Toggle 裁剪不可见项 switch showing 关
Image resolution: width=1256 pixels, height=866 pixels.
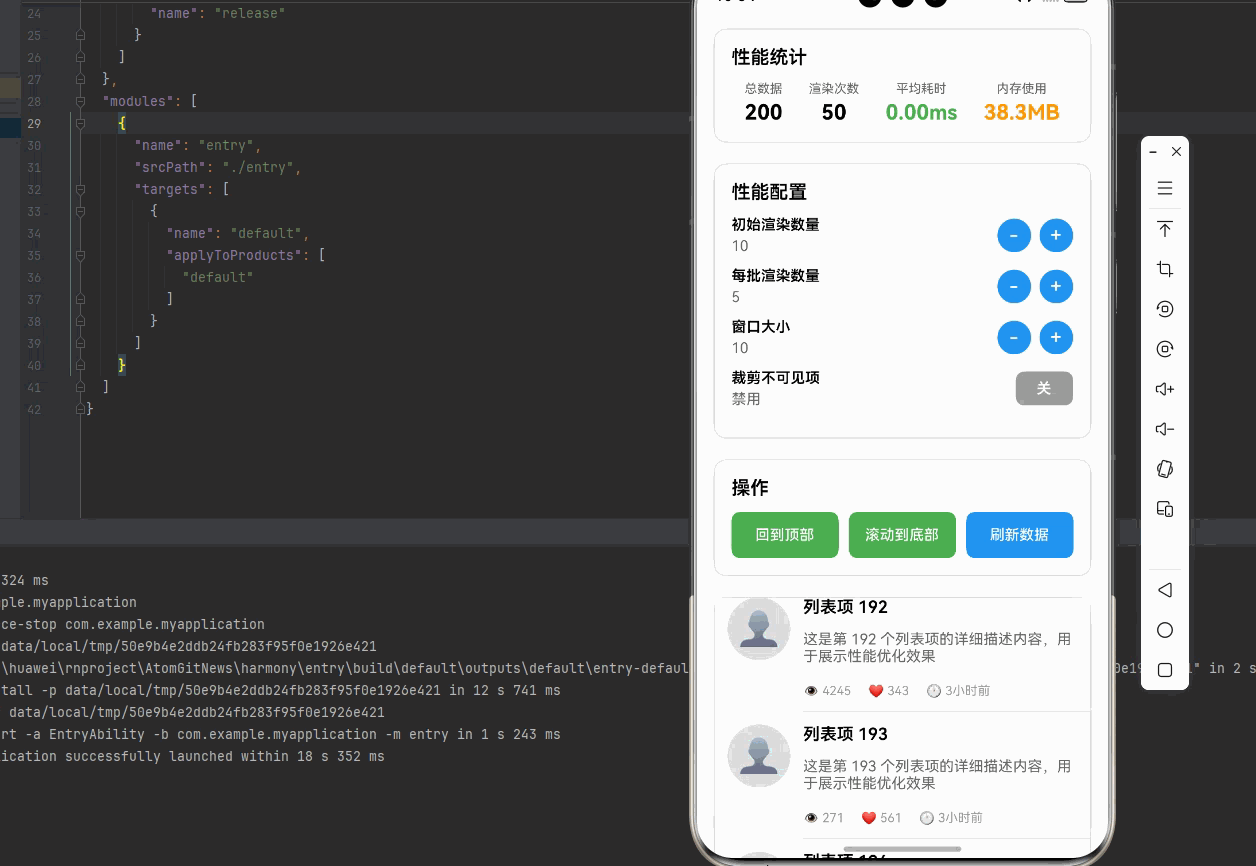(x=1044, y=388)
